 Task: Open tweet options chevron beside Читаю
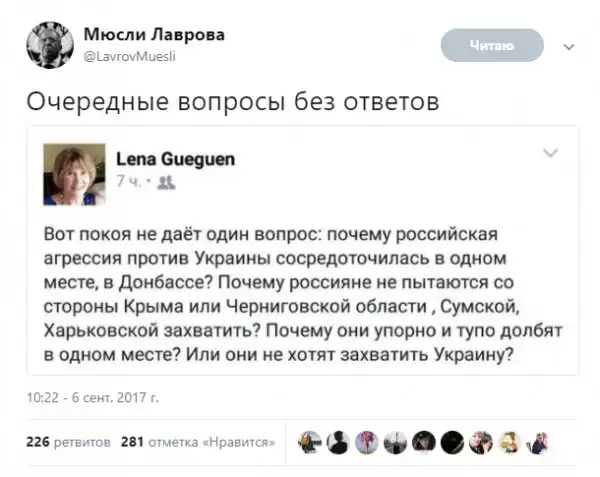pyautogui.click(x=568, y=46)
